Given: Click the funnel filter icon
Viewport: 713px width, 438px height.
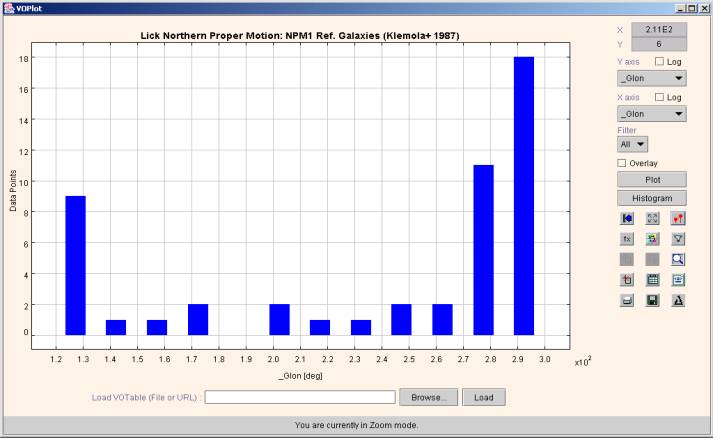Looking at the screenshot, I should [x=678, y=239].
